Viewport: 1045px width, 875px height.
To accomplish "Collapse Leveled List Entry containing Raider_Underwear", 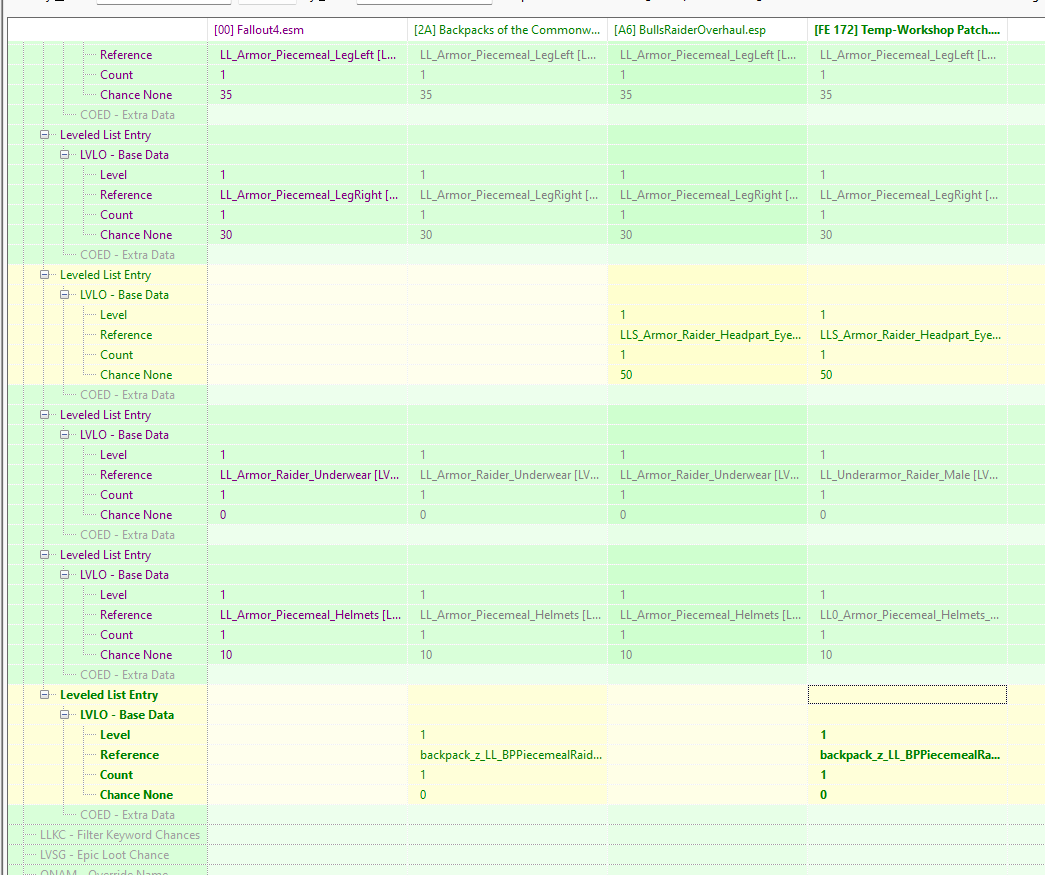I will (x=44, y=415).
